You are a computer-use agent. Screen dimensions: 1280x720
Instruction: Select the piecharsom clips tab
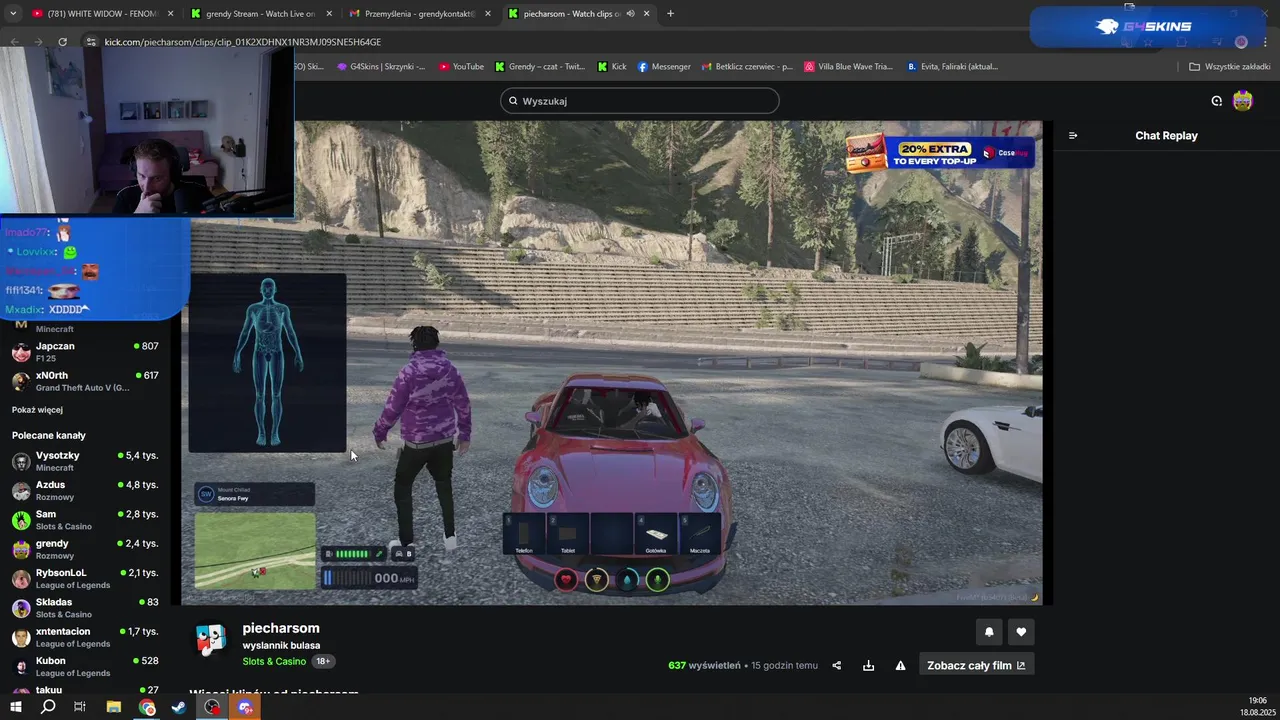570,14
